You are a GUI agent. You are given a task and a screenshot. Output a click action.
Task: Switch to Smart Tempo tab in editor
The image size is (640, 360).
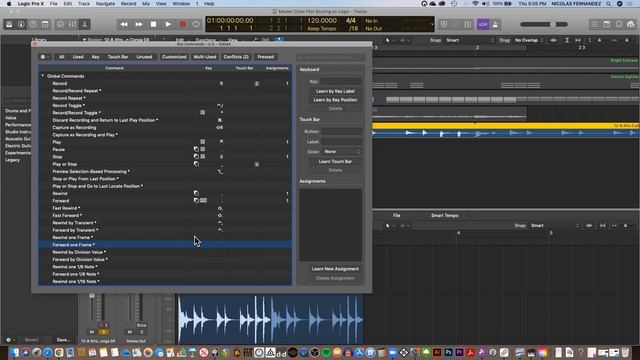coord(444,216)
